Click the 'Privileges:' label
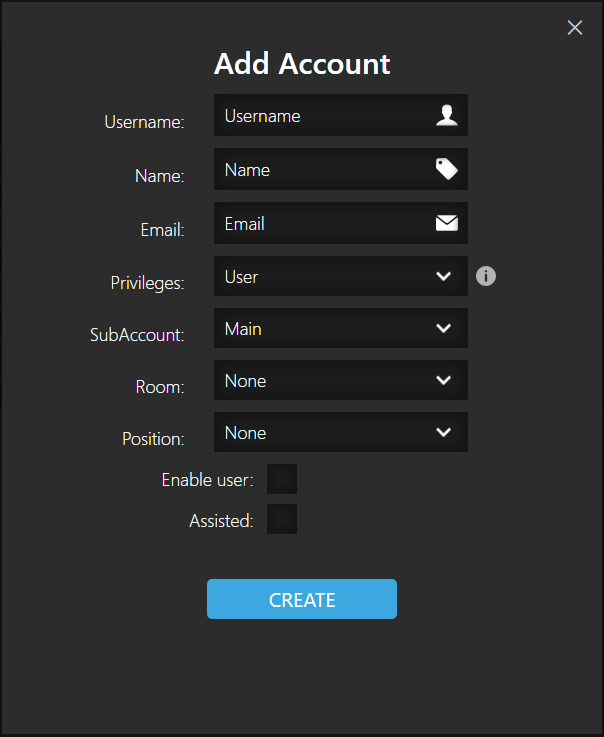The height and width of the screenshot is (737, 604). (x=147, y=283)
